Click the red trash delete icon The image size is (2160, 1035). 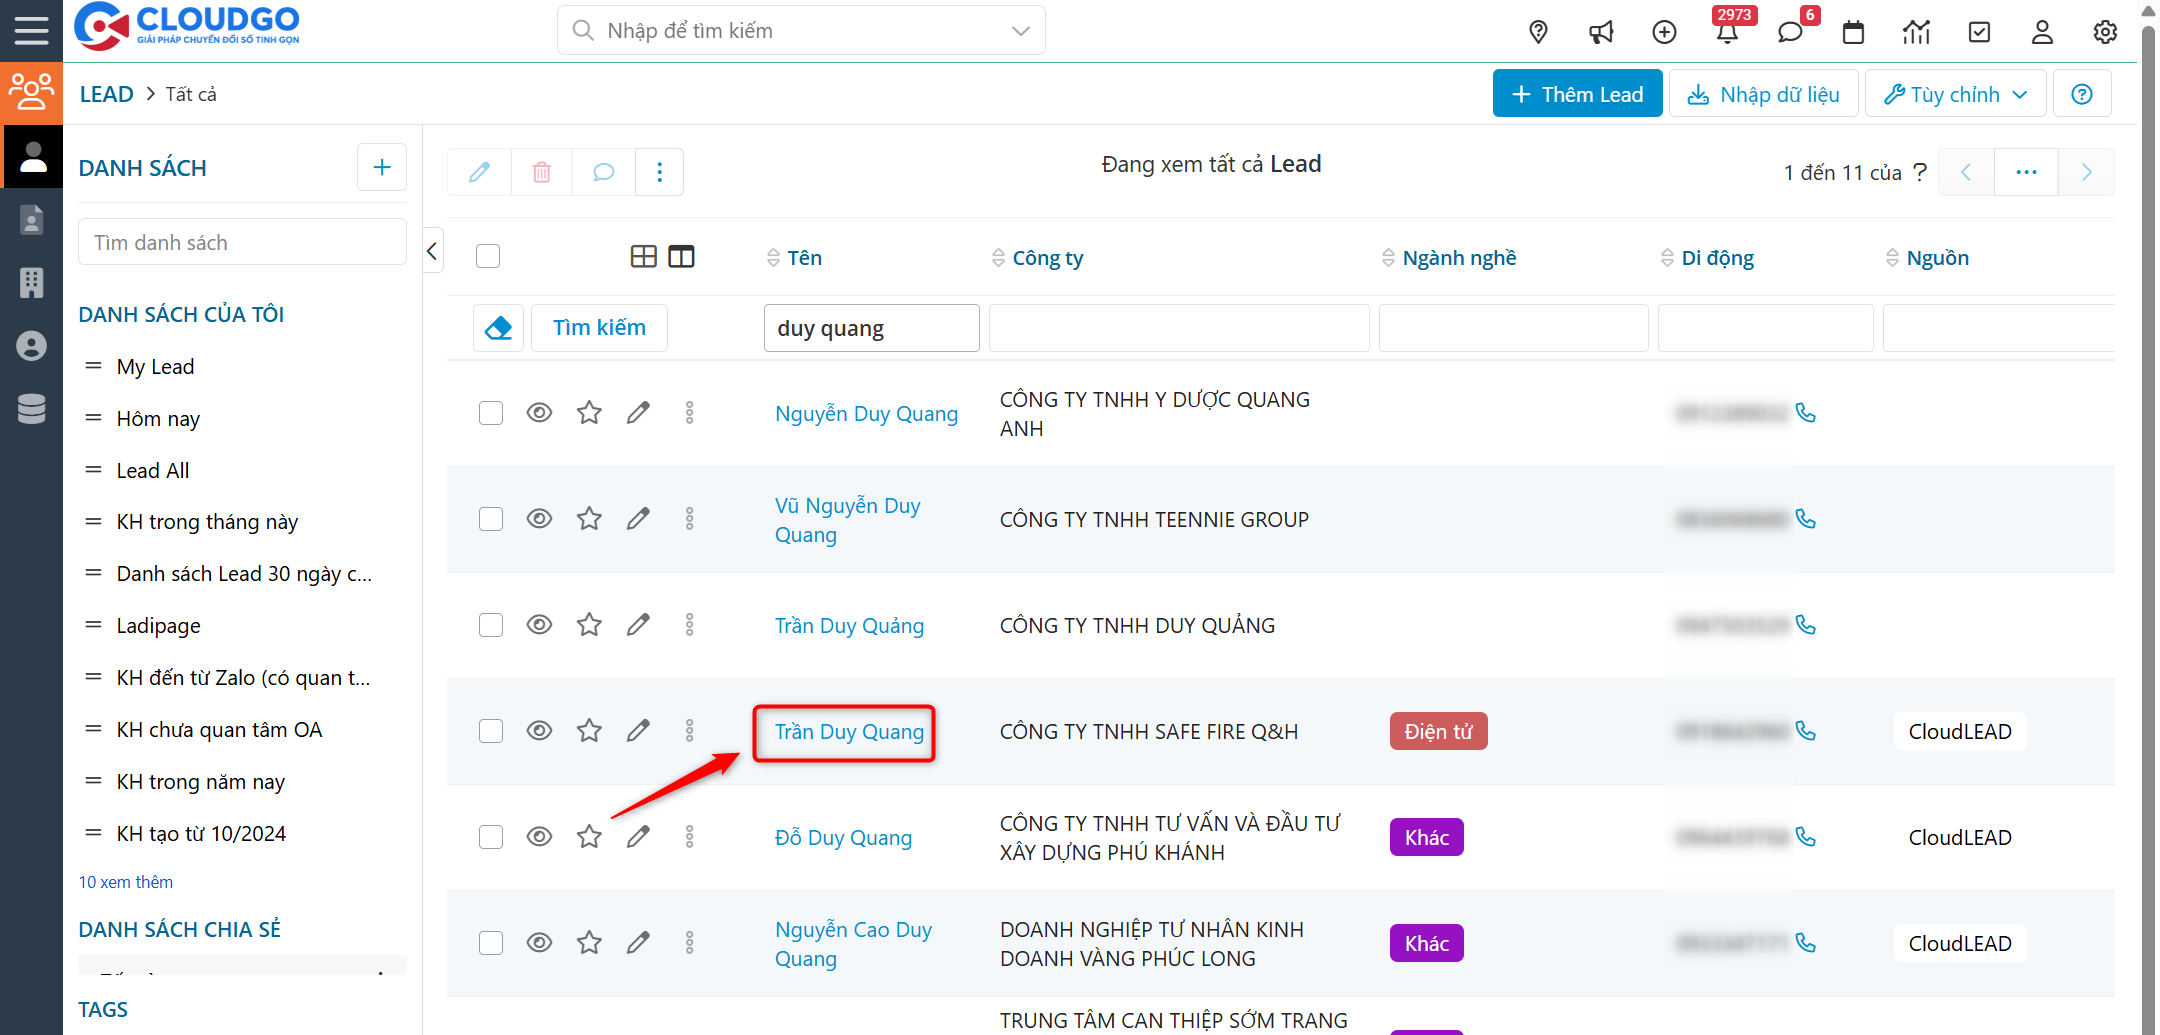[x=541, y=172]
